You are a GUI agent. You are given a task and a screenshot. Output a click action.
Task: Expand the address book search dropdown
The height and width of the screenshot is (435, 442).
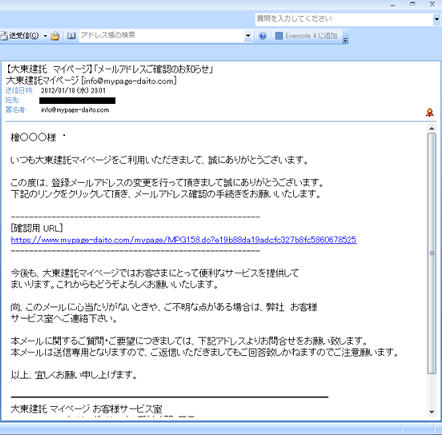pyautogui.click(x=248, y=36)
